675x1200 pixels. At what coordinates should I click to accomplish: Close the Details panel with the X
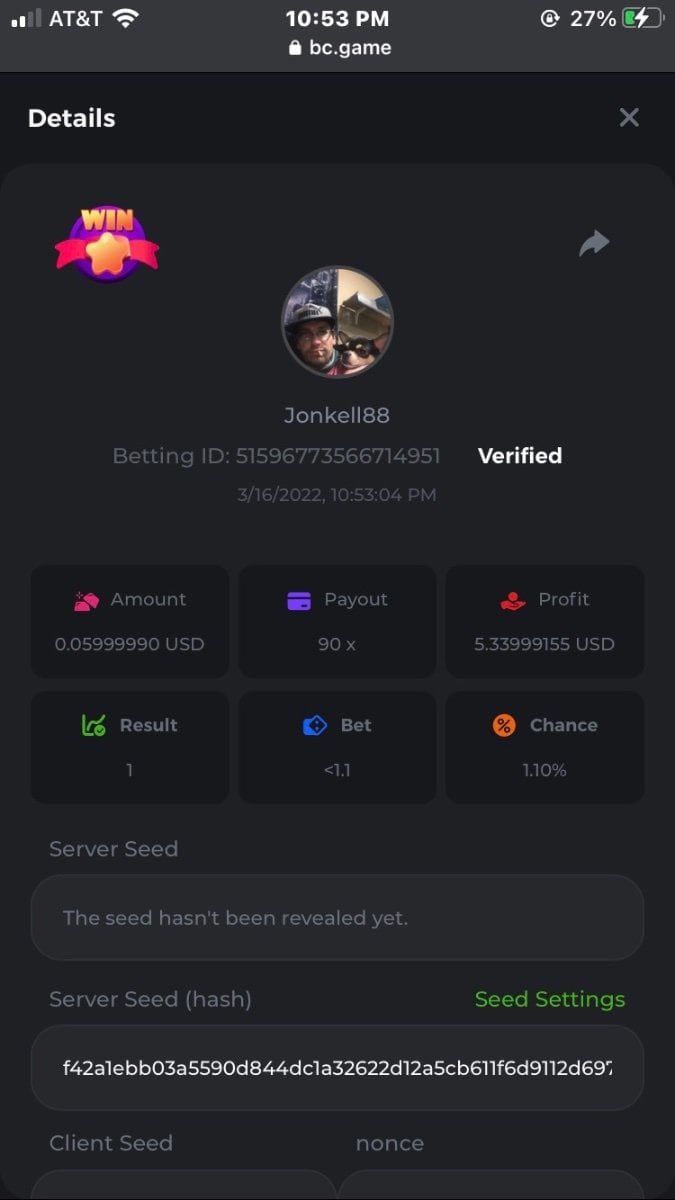point(629,118)
